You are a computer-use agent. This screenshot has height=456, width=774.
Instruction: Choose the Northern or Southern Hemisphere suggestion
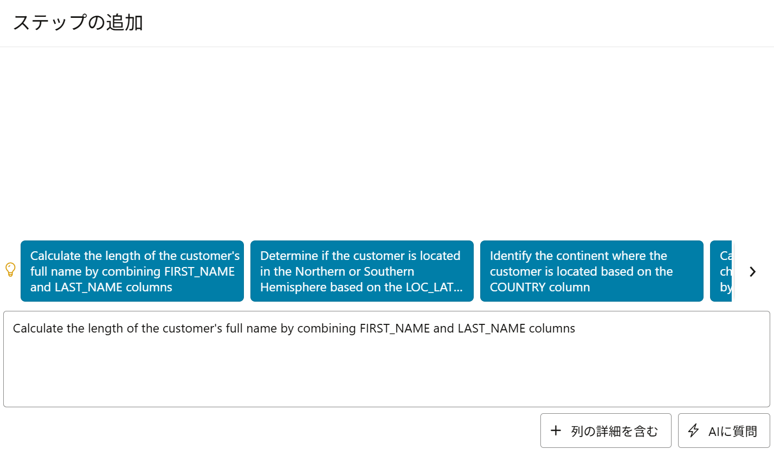click(x=362, y=271)
